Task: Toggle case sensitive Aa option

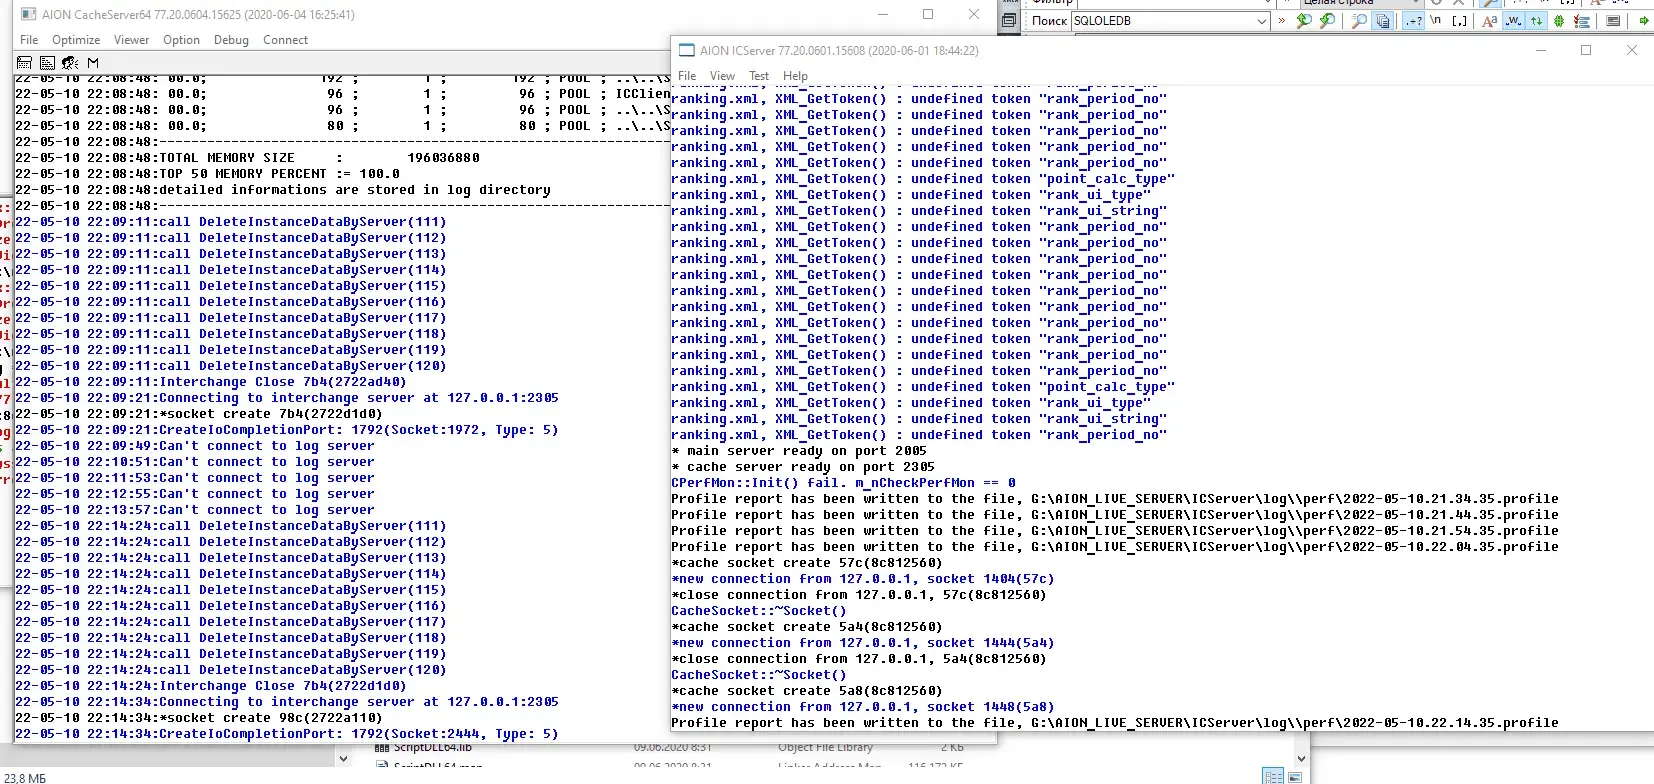Action: coord(1490,20)
